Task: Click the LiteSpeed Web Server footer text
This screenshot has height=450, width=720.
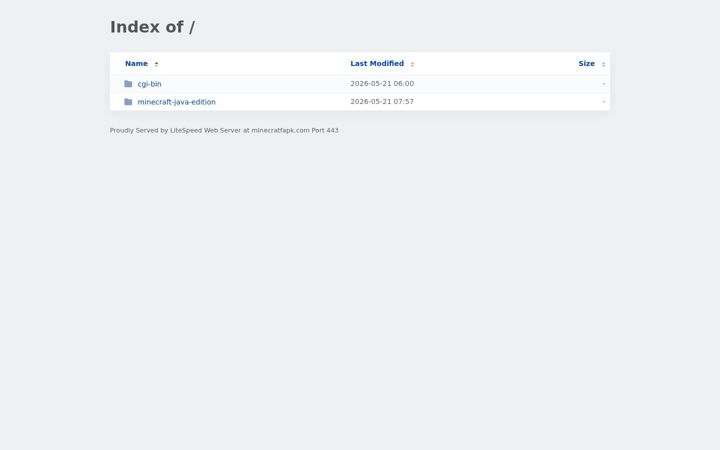Action: pyautogui.click(x=224, y=130)
